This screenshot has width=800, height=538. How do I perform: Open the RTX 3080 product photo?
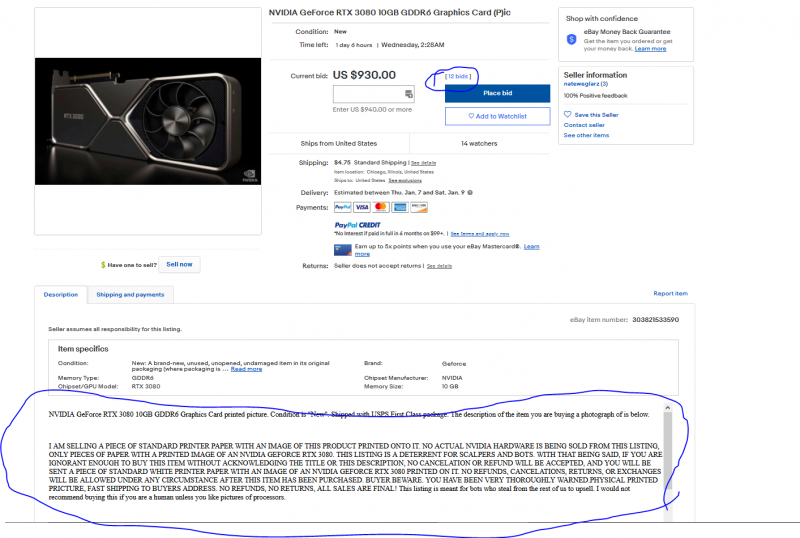coord(148,122)
